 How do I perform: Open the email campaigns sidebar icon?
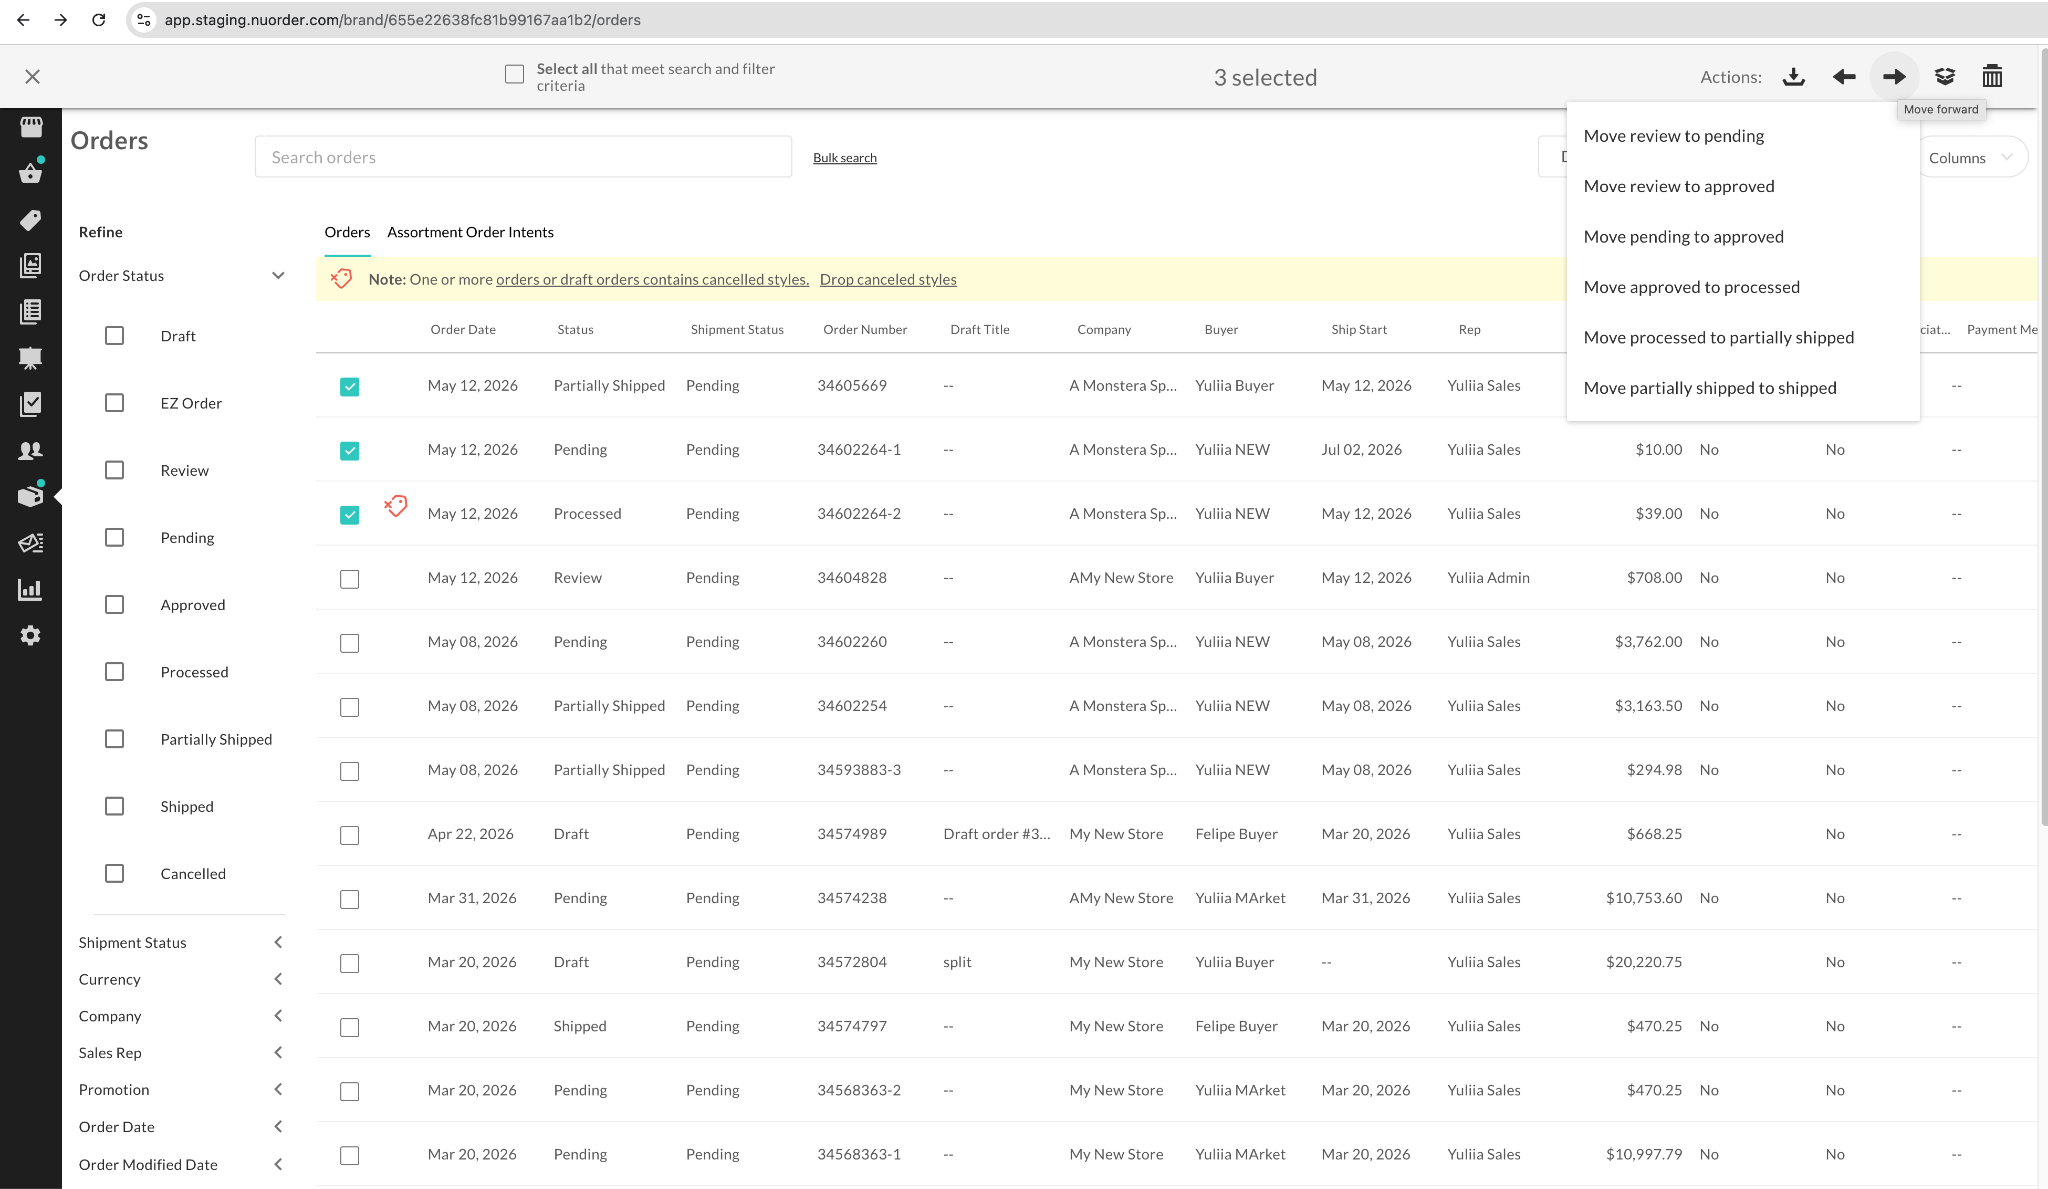pos(31,543)
